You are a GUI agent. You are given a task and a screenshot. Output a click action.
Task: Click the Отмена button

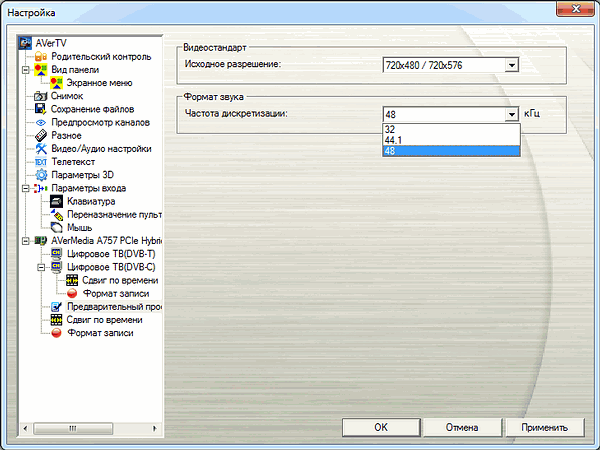click(x=462, y=427)
